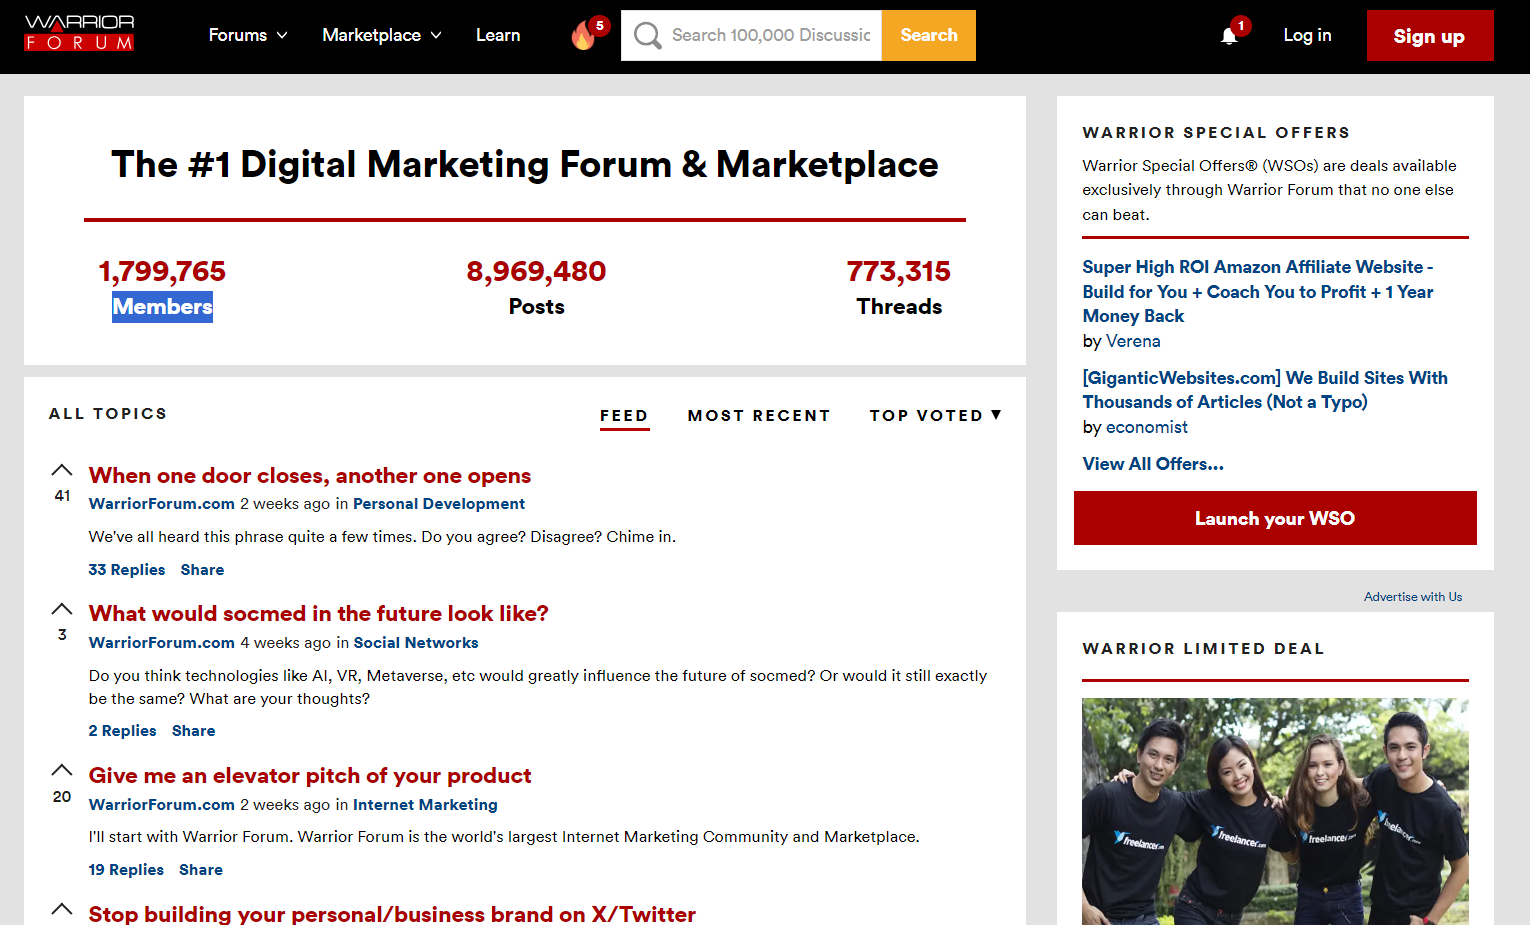This screenshot has width=1530, height=925.
Task: Expand the Marketplace dropdown menu
Action: coord(382,35)
